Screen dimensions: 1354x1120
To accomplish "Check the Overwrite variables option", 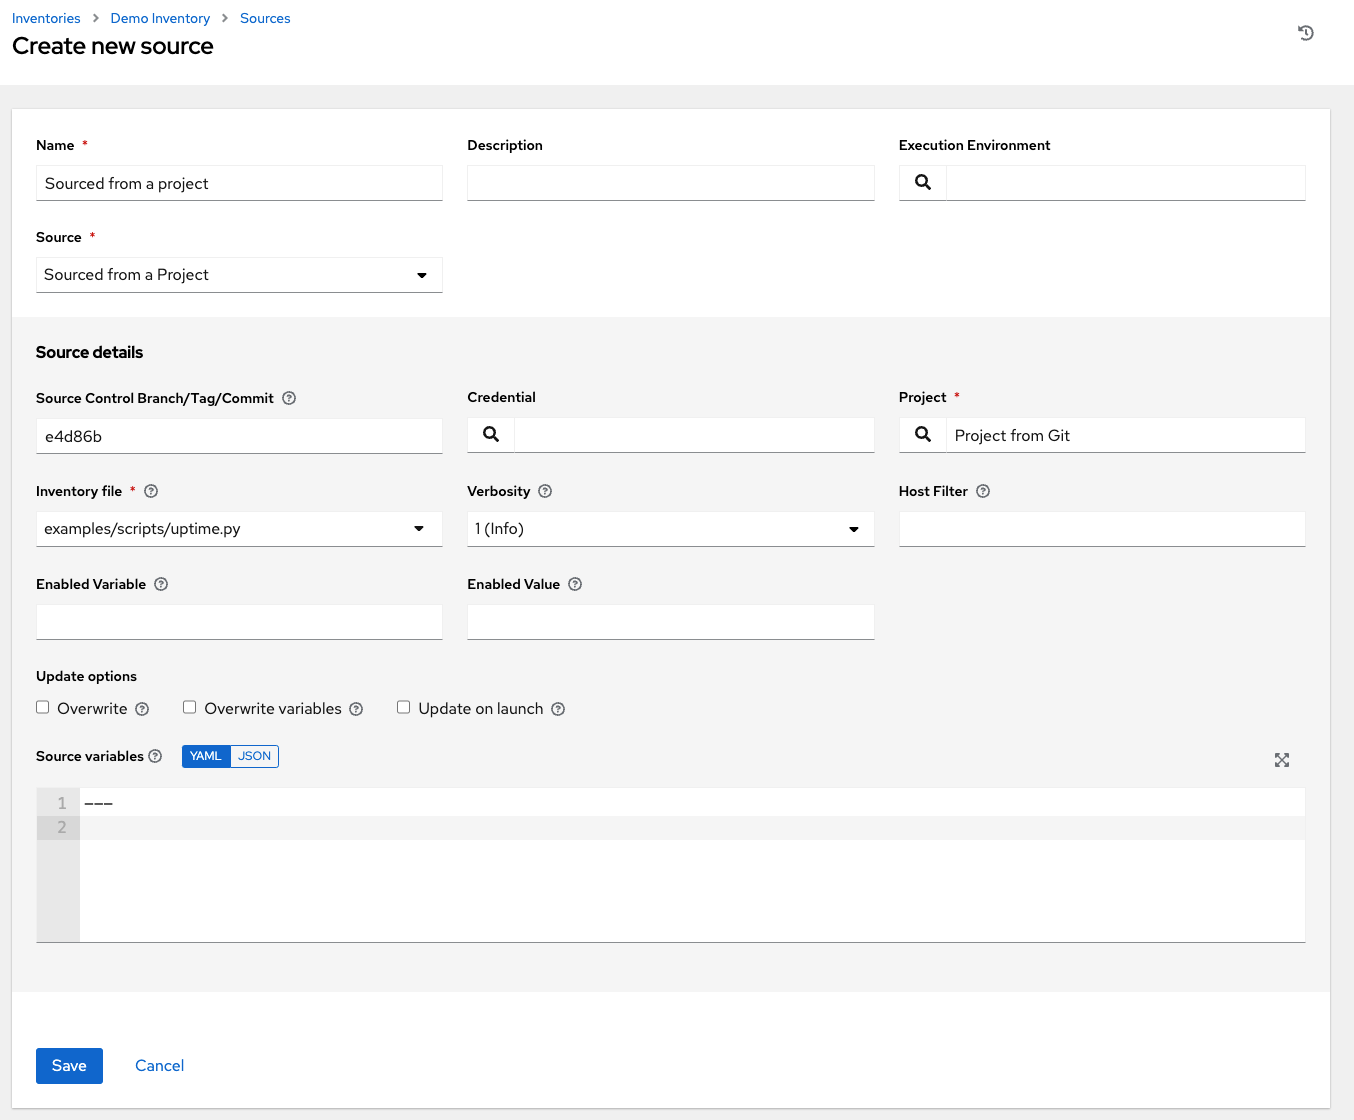I will click(x=189, y=707).
